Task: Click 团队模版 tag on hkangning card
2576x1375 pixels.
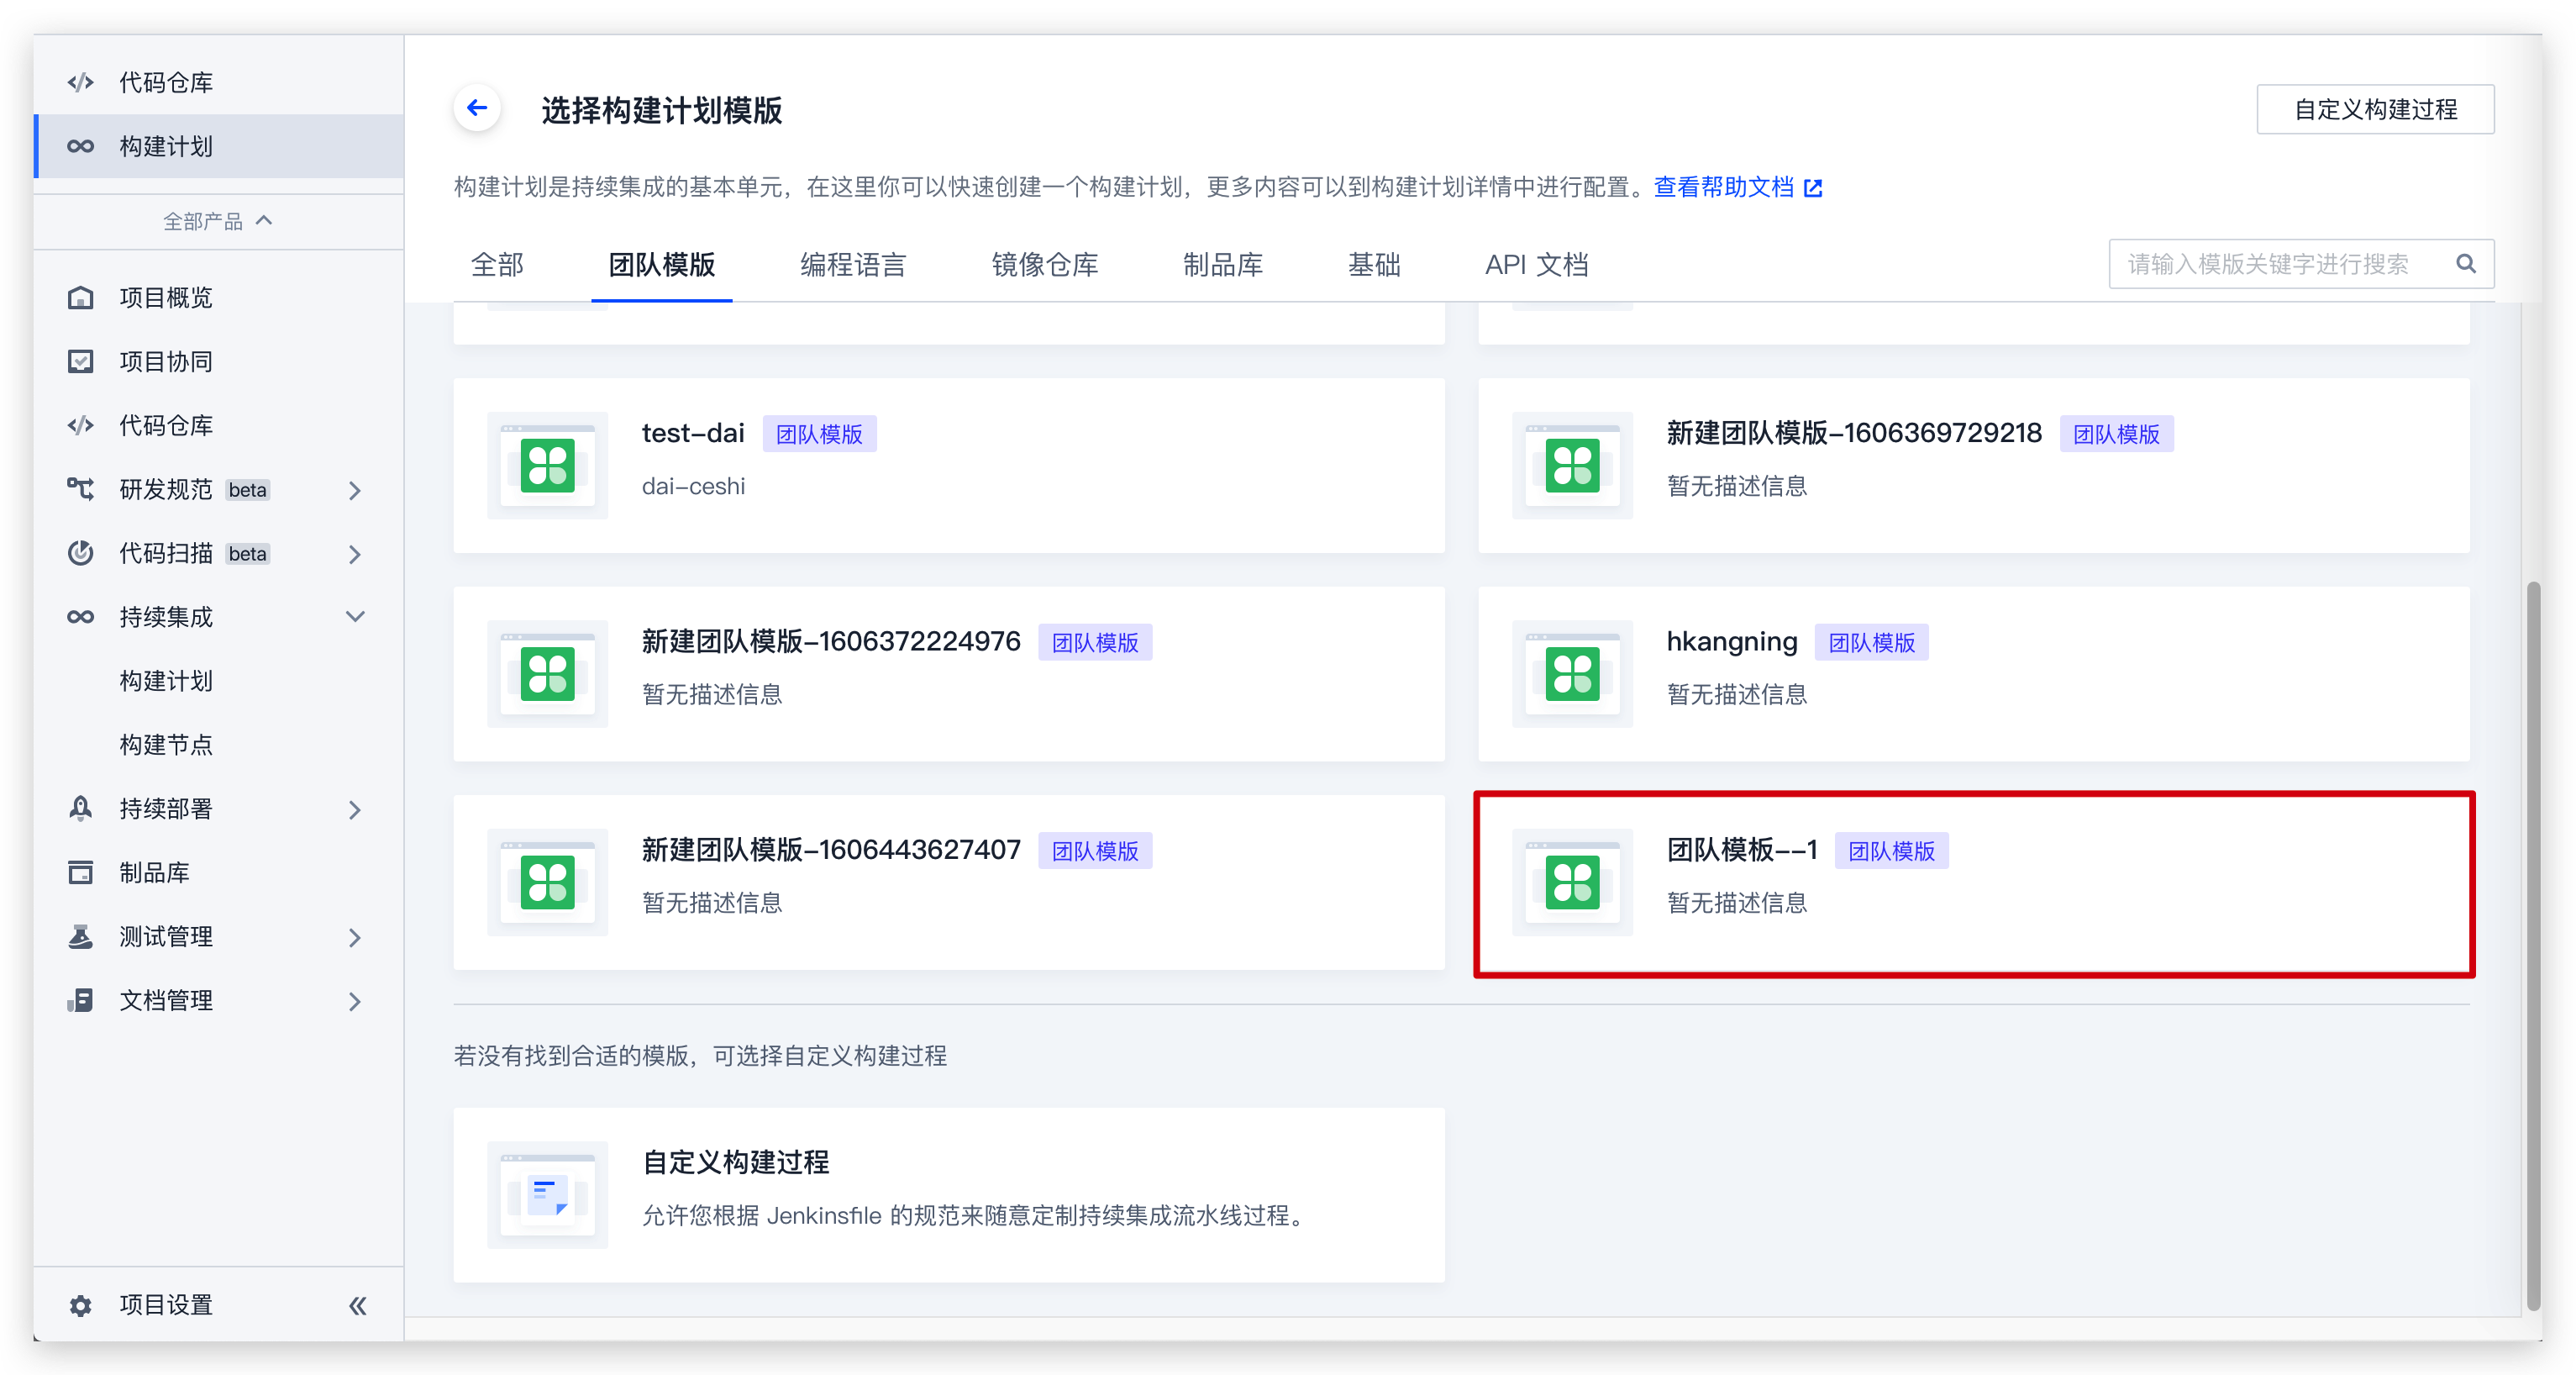Action: pyautogui.click(x=1872, y=642)
